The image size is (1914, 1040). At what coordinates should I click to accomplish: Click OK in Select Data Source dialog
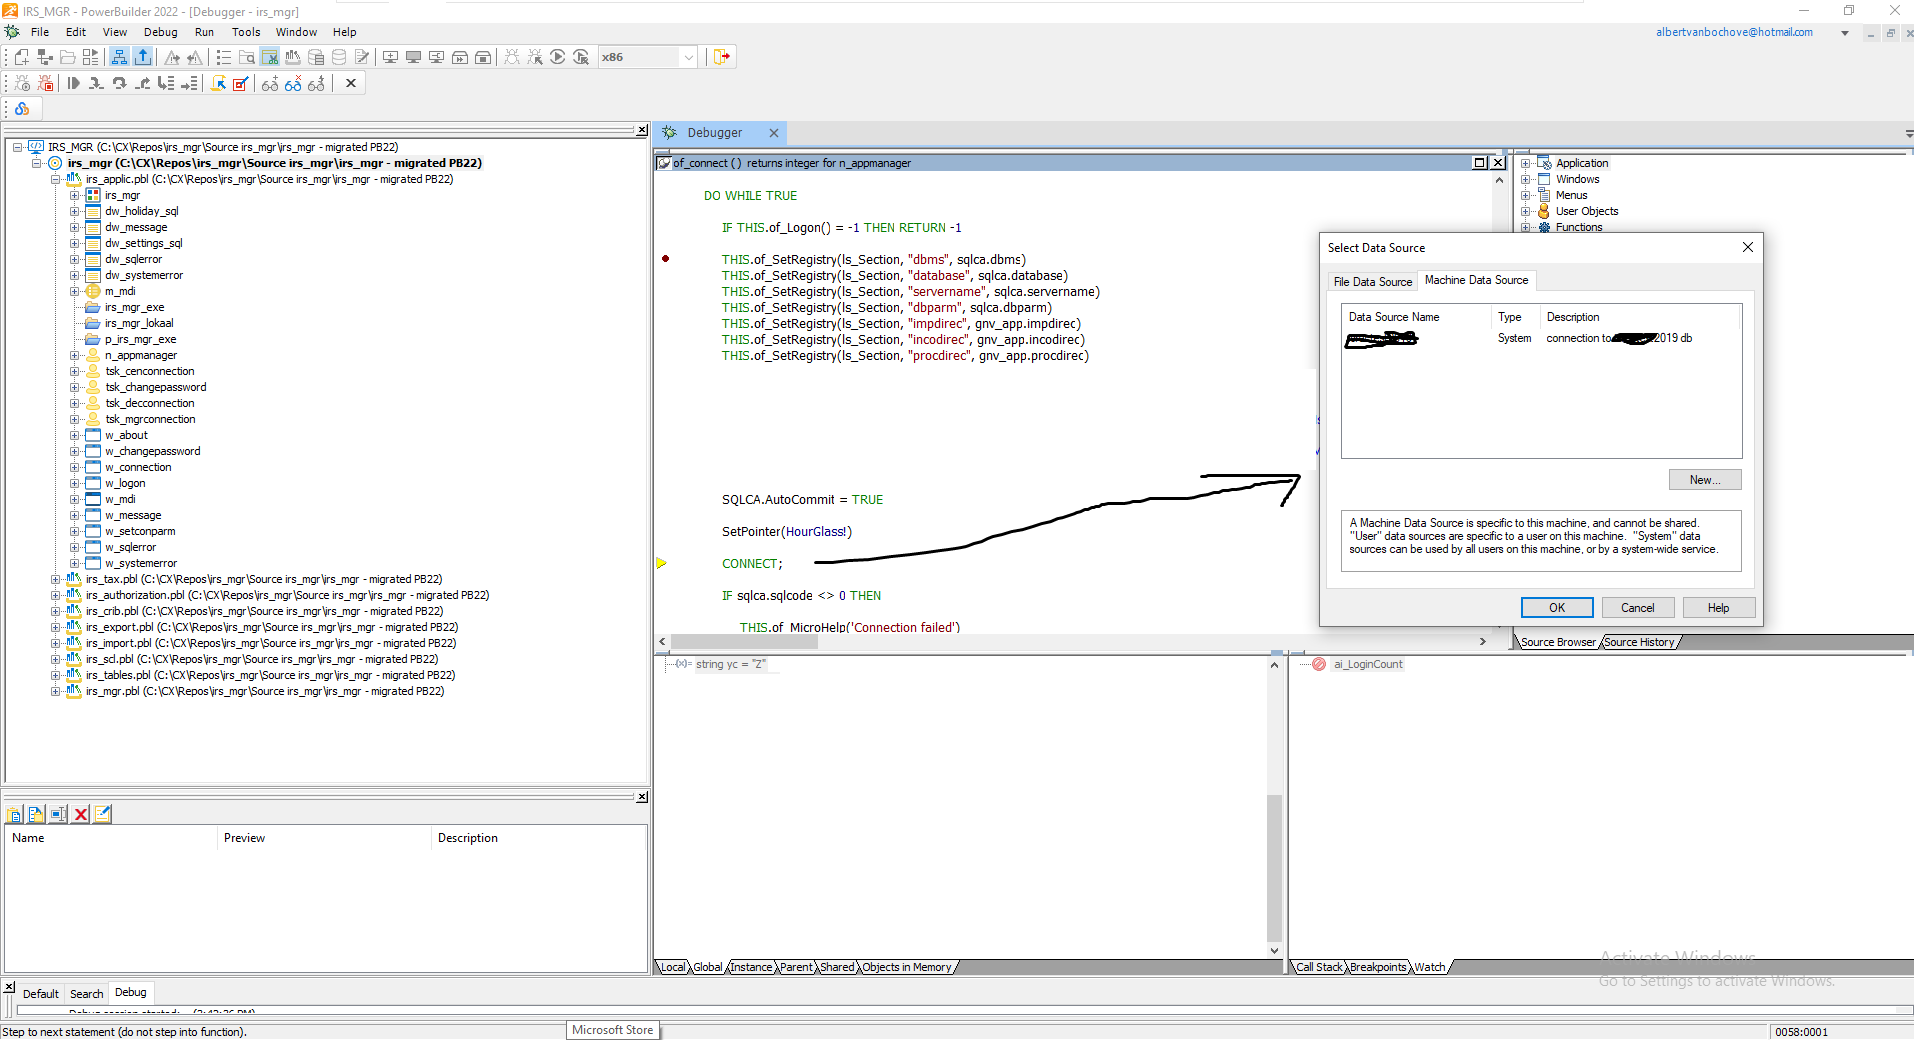[x=1556, y=608]
